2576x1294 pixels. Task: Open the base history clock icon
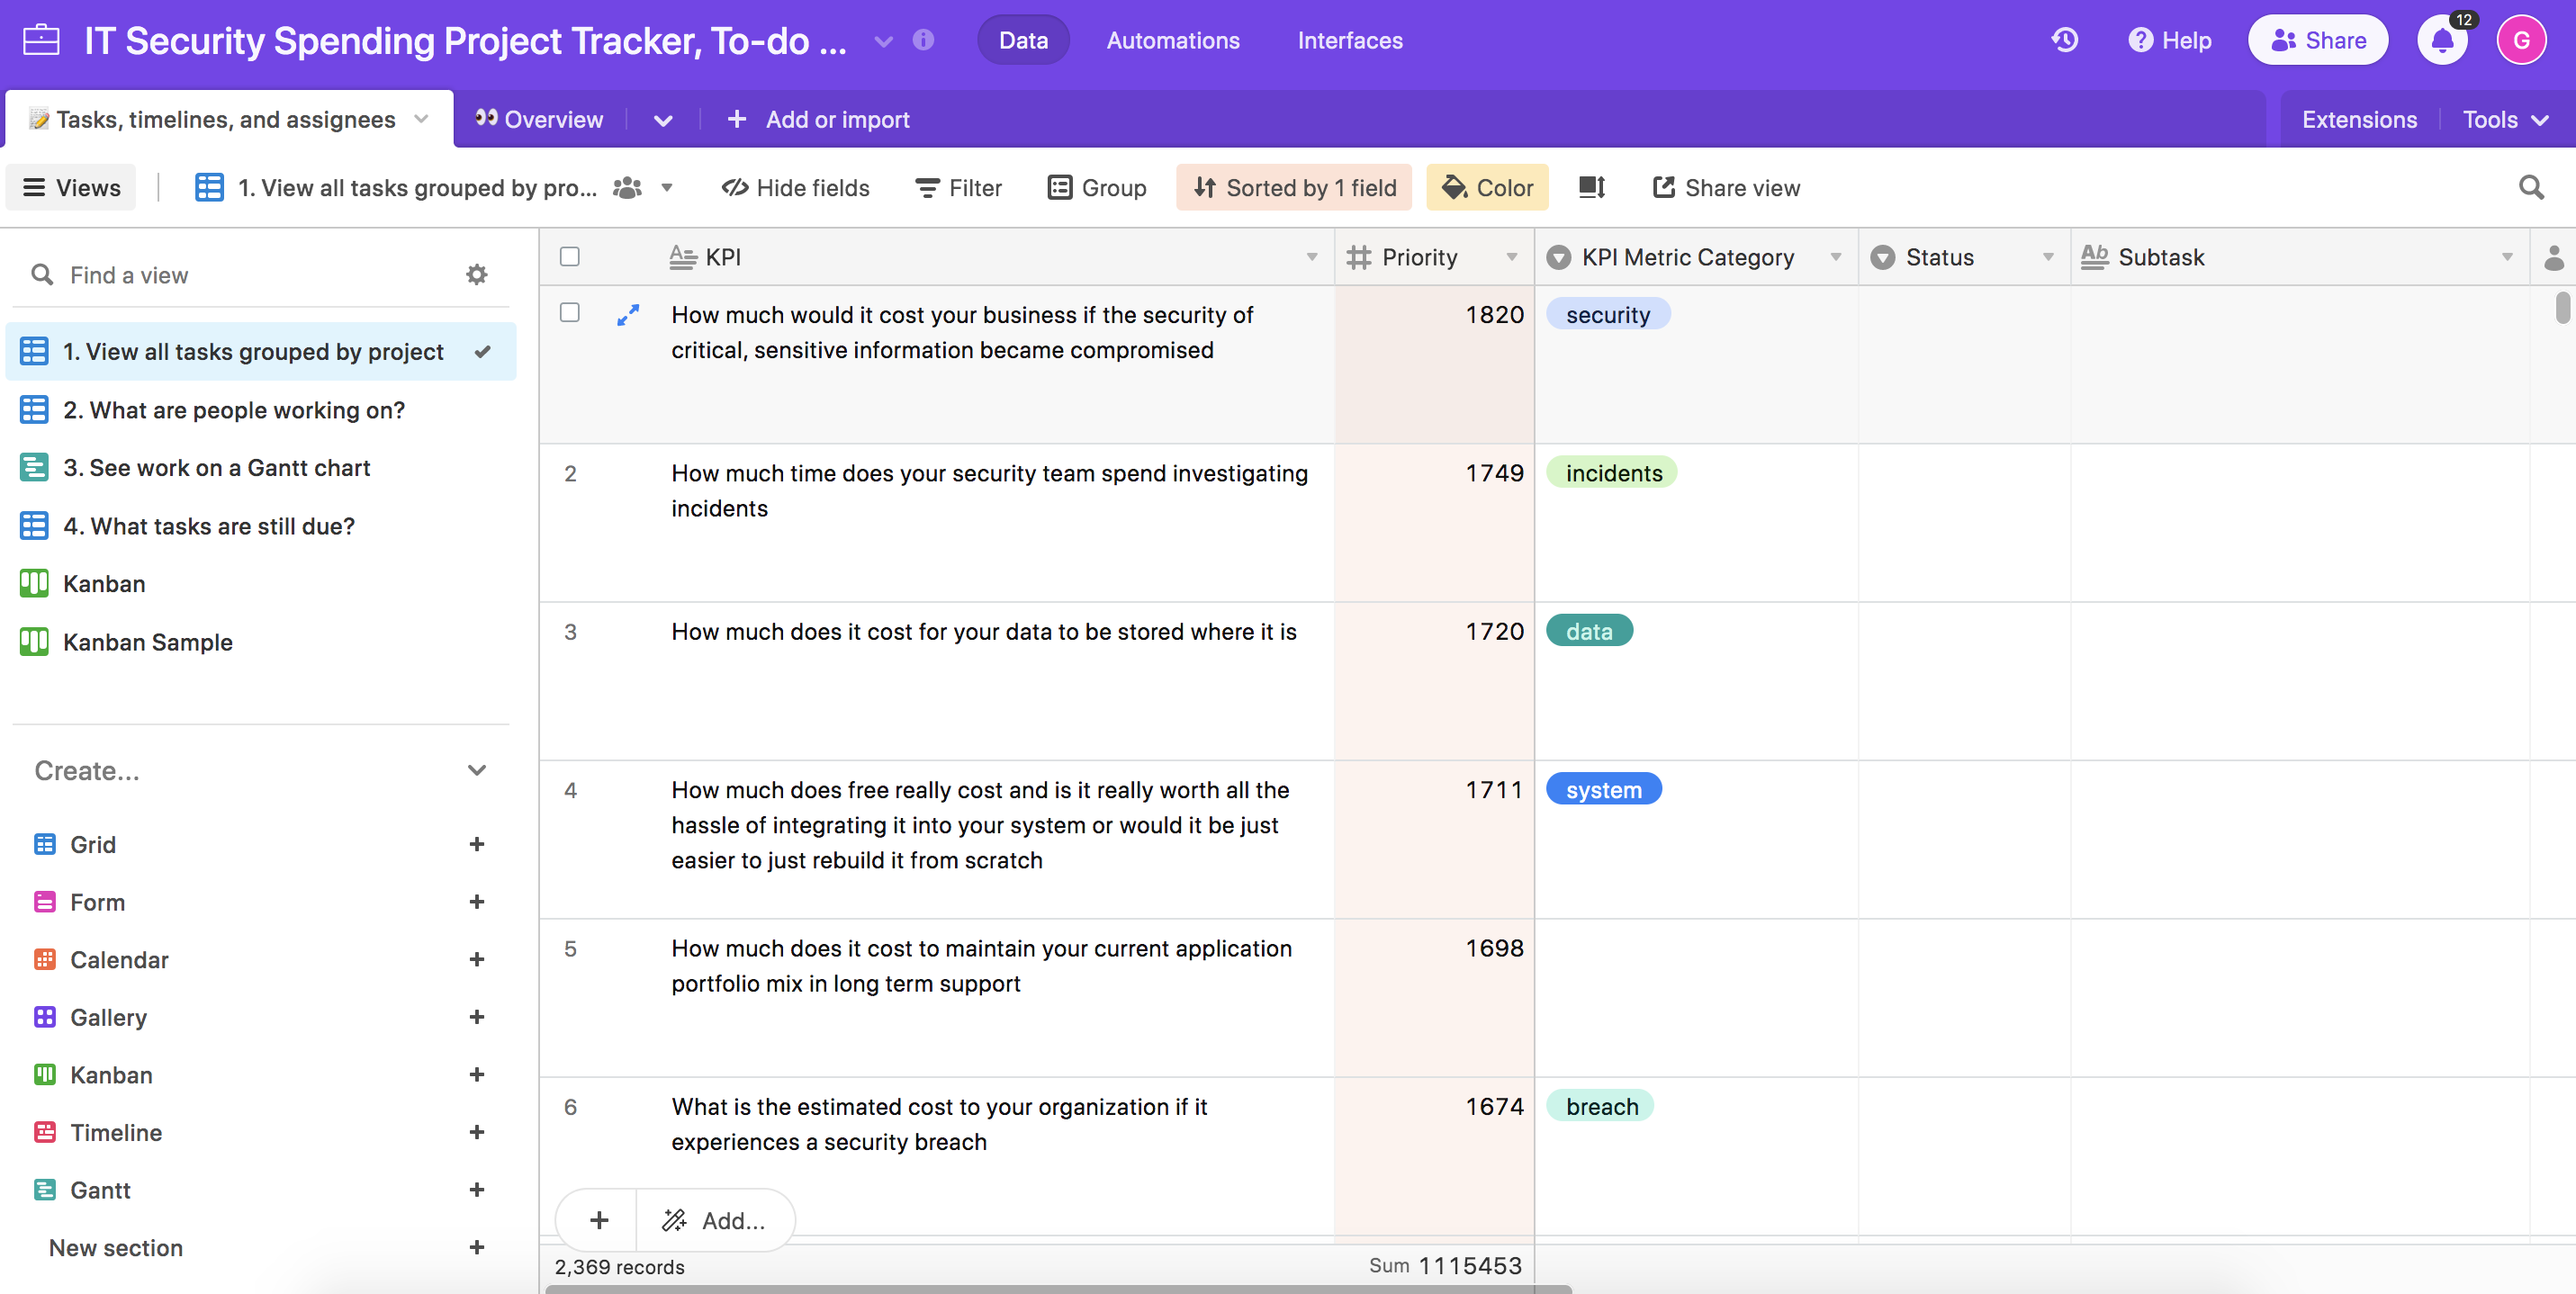click(x=2064, y=40)
